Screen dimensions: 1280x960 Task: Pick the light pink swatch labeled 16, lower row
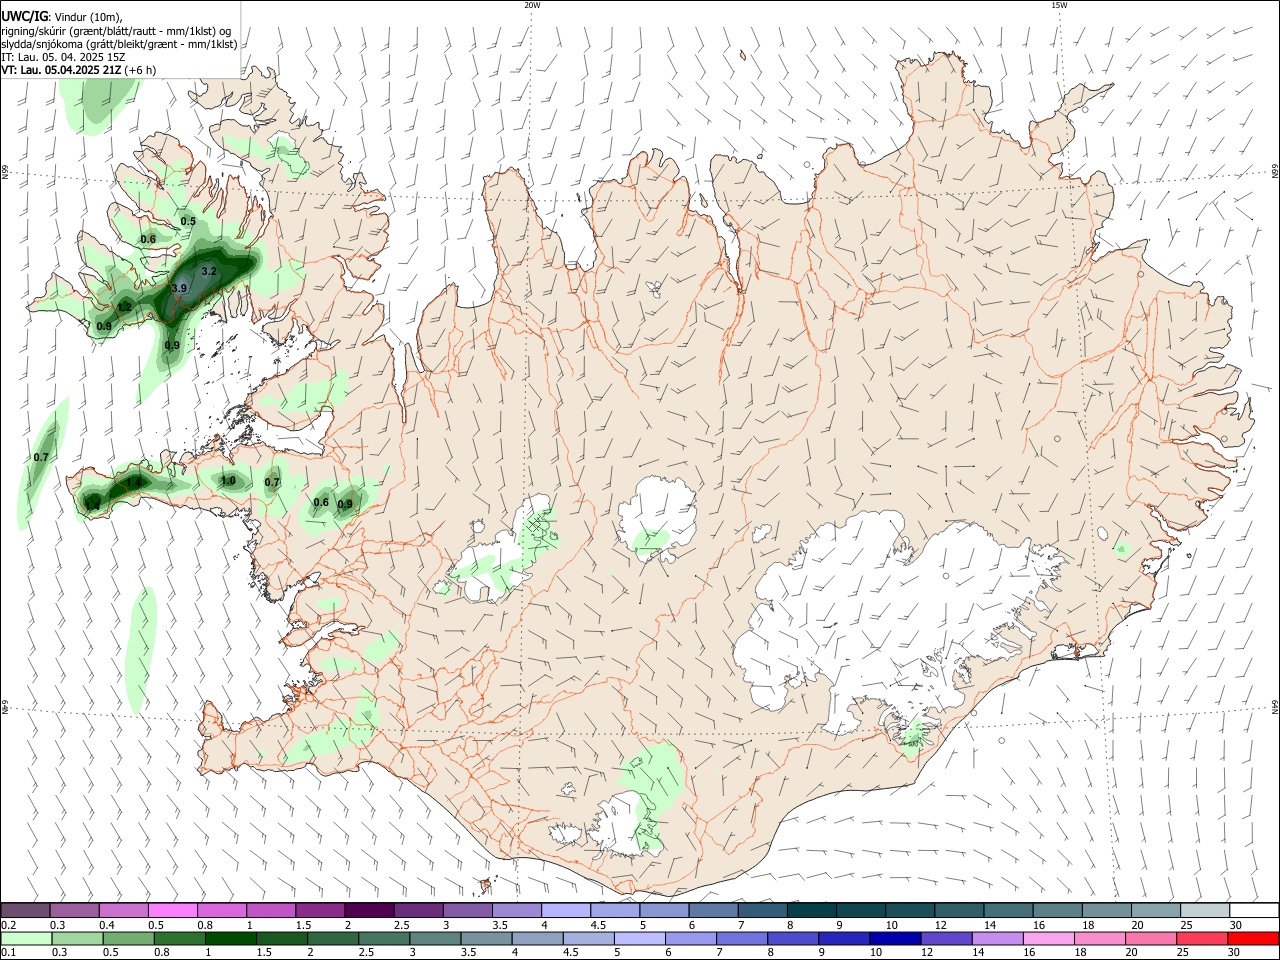(1048, 938)
